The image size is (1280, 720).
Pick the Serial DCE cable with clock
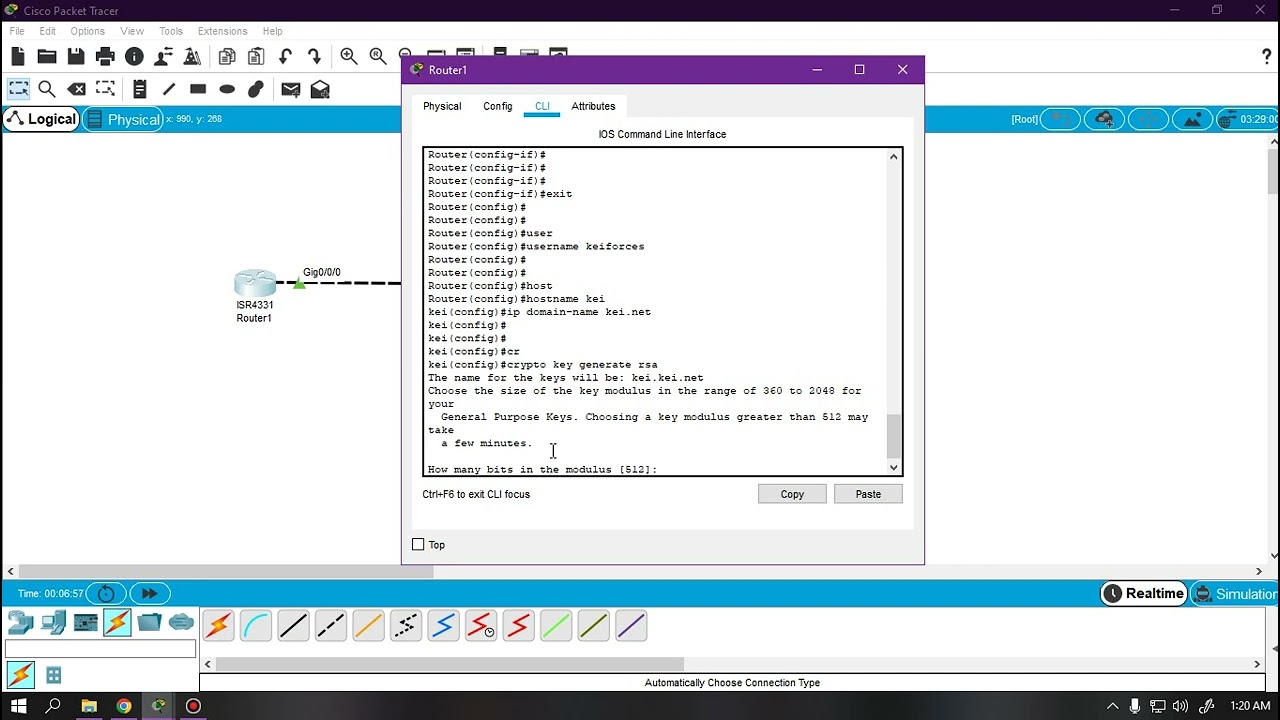coord(481,626)
